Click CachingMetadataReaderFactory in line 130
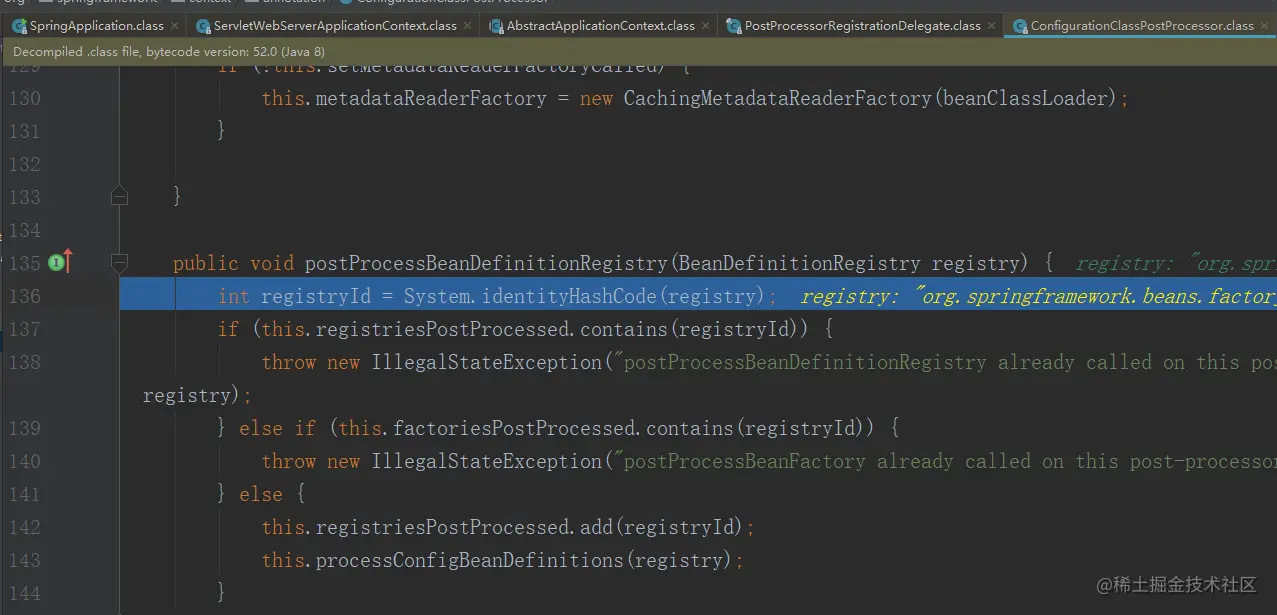This screenshot has height=615, width=1277. click(777, 98)
